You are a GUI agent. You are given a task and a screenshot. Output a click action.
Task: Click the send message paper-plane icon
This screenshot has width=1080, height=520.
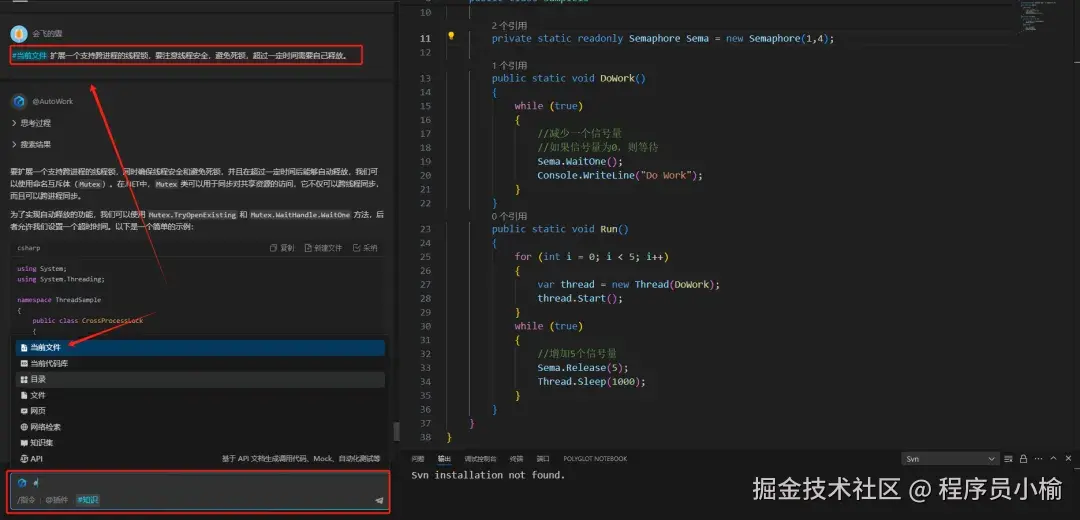(x=379, y=500)
